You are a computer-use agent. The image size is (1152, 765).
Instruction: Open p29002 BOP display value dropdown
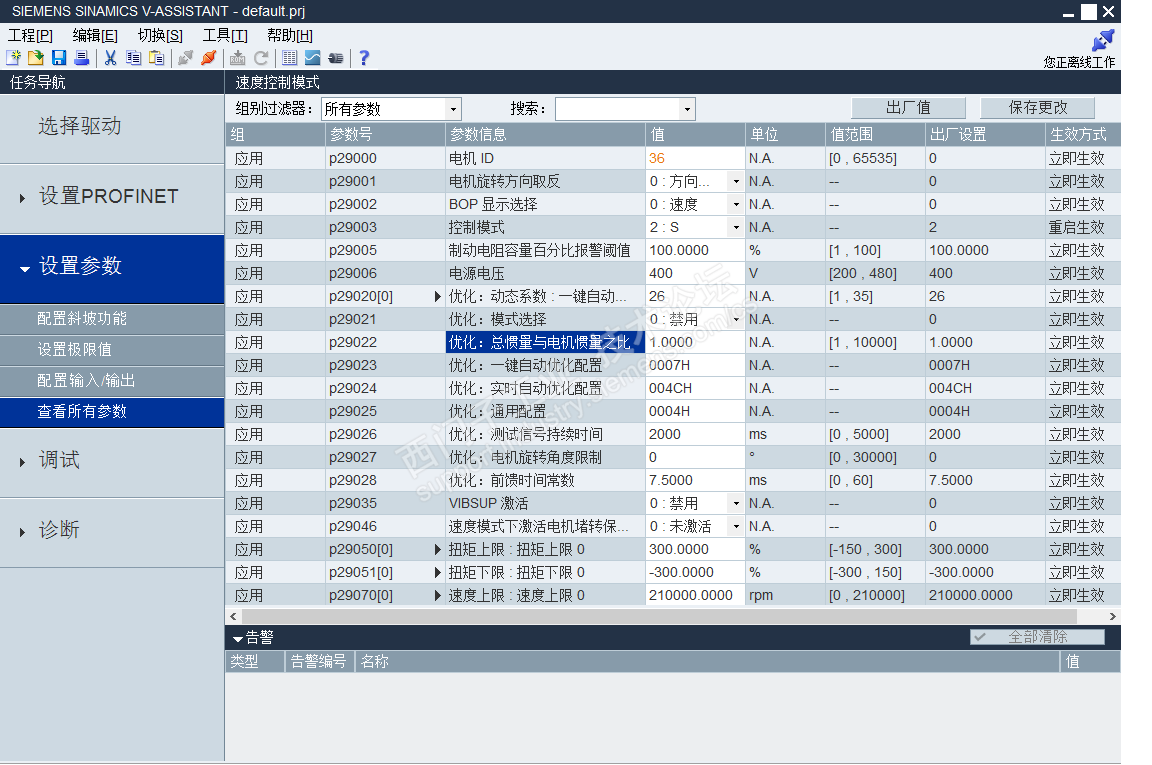735,204
